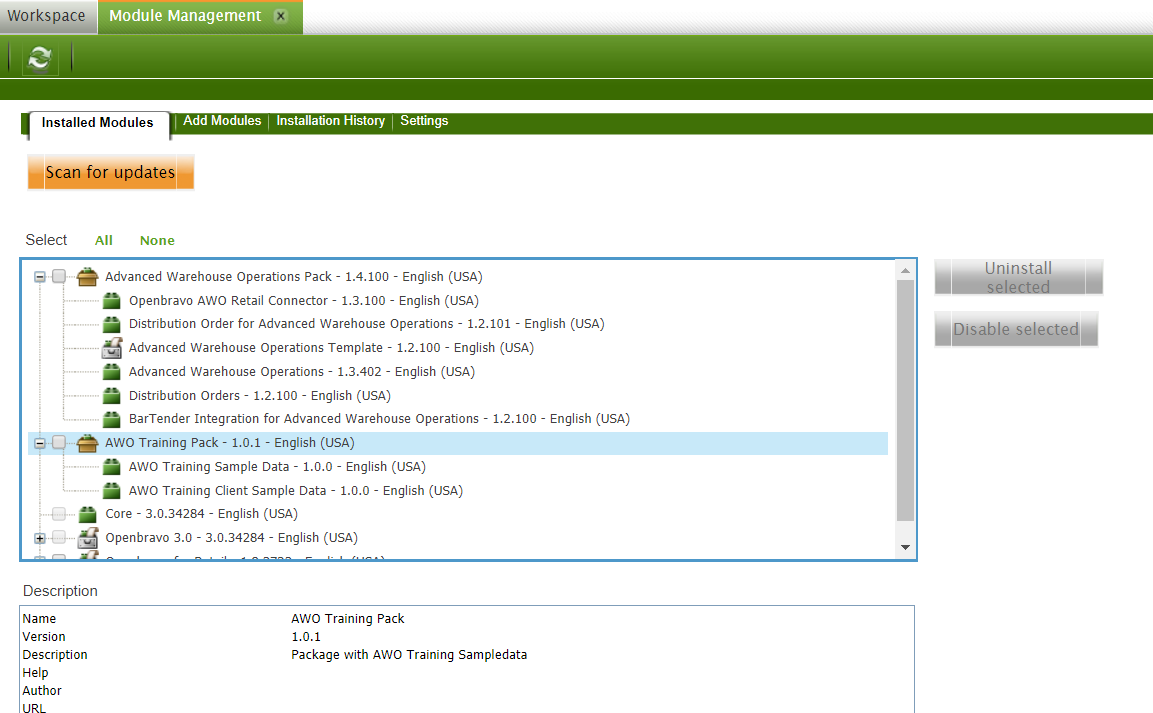Click the None selection link
Viewport: 1153px width, 713px height.
(157, 240)
